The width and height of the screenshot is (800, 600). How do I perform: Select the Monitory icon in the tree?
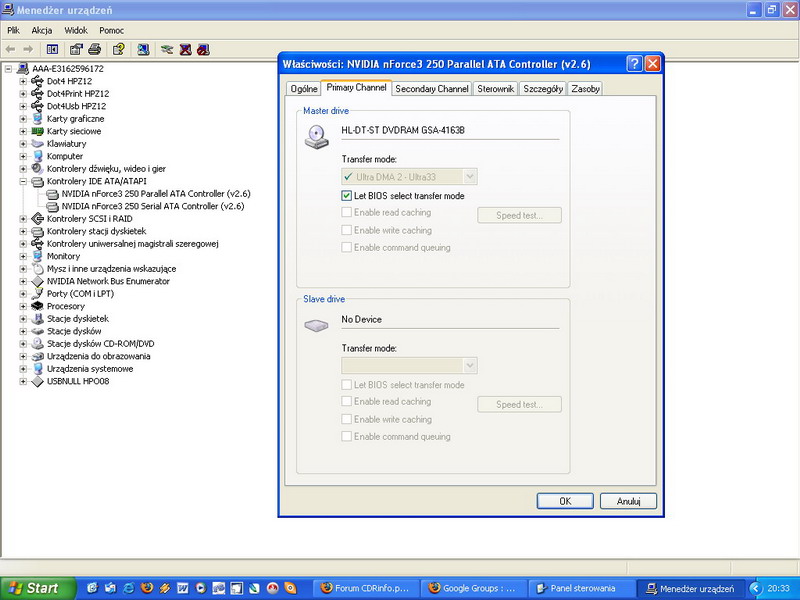point(37,256)
